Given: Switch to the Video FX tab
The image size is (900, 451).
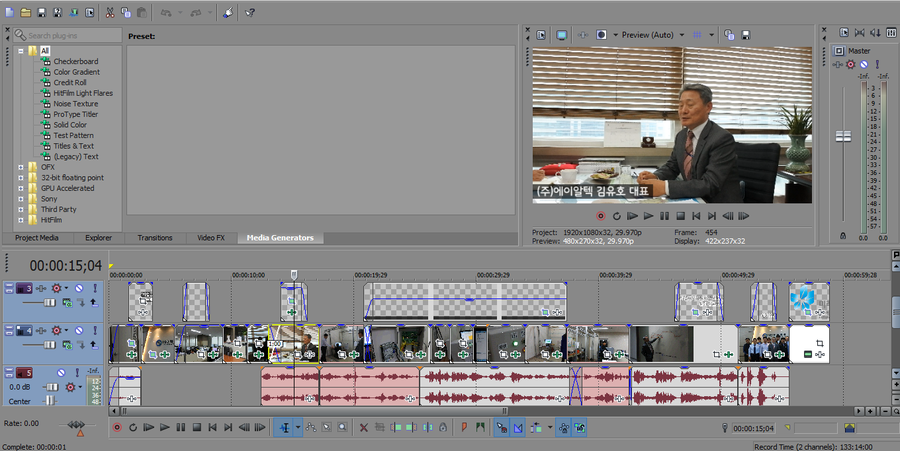Looking at the screenshot, I should (211, 238).
